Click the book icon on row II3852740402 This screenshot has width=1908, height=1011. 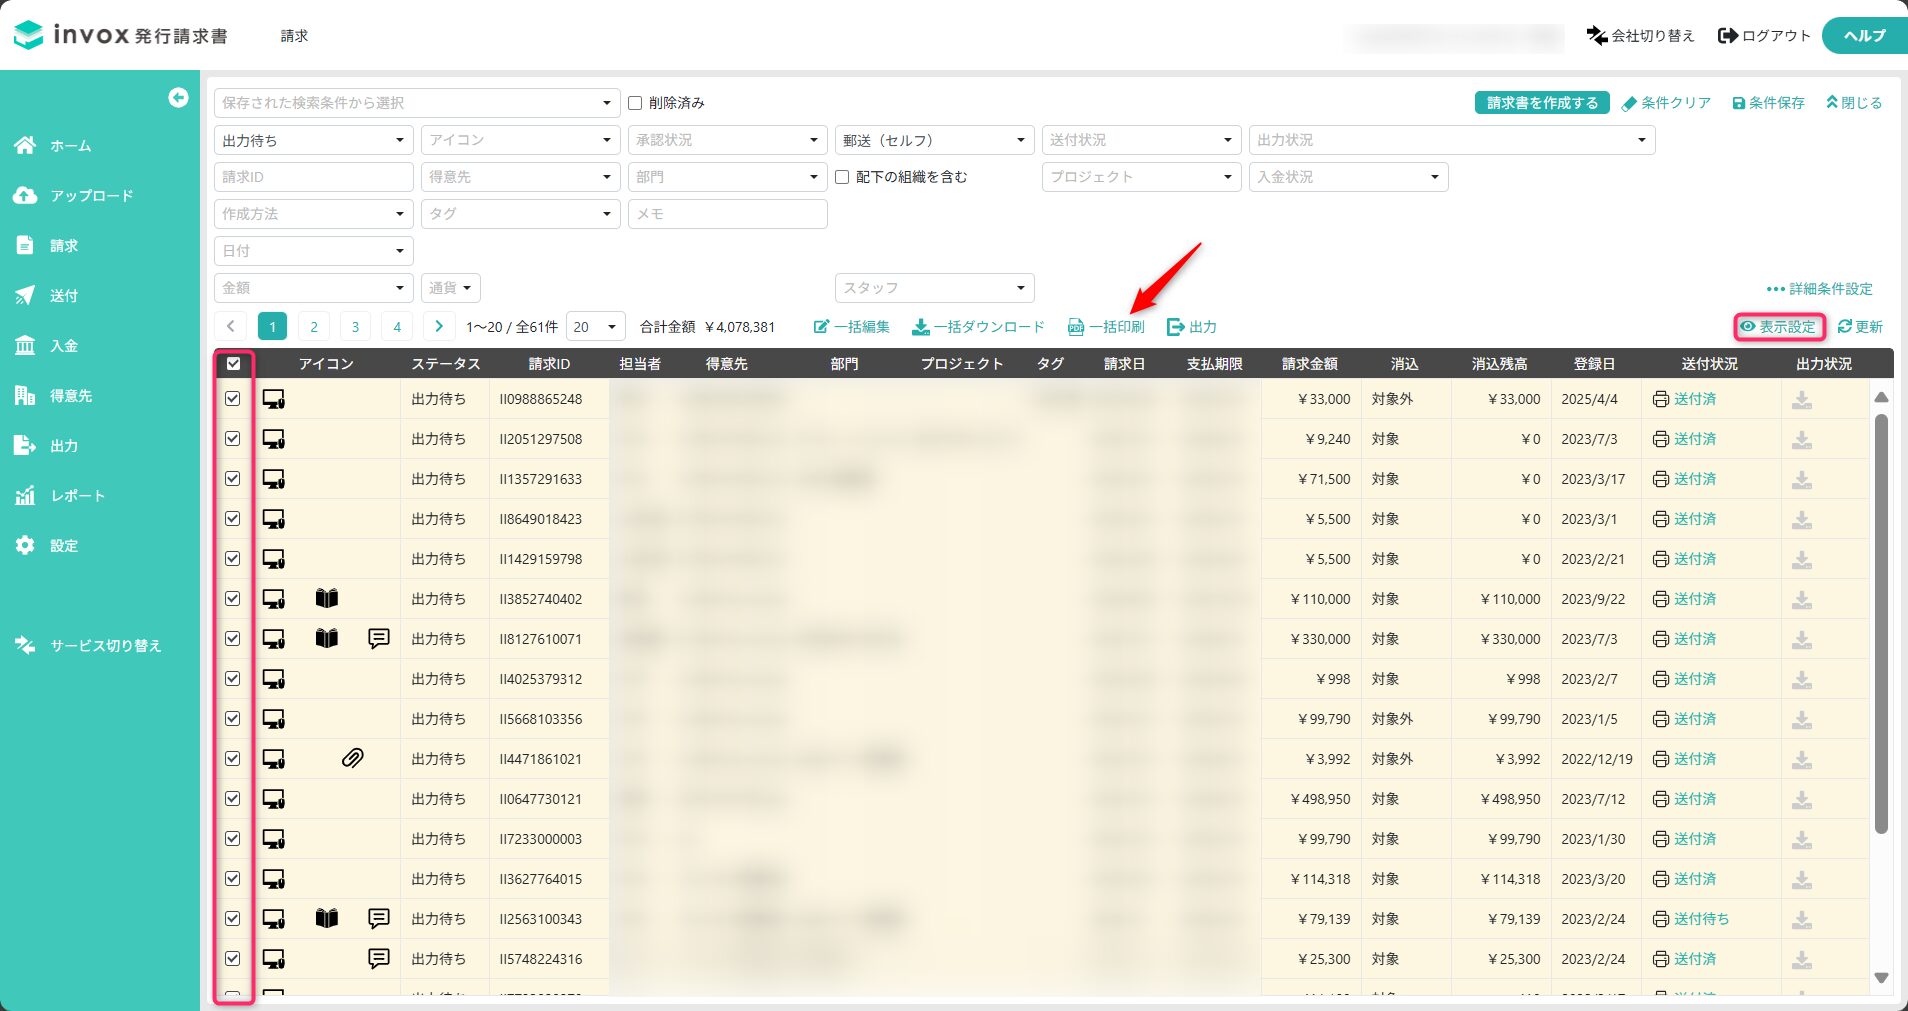click(326, 599)
